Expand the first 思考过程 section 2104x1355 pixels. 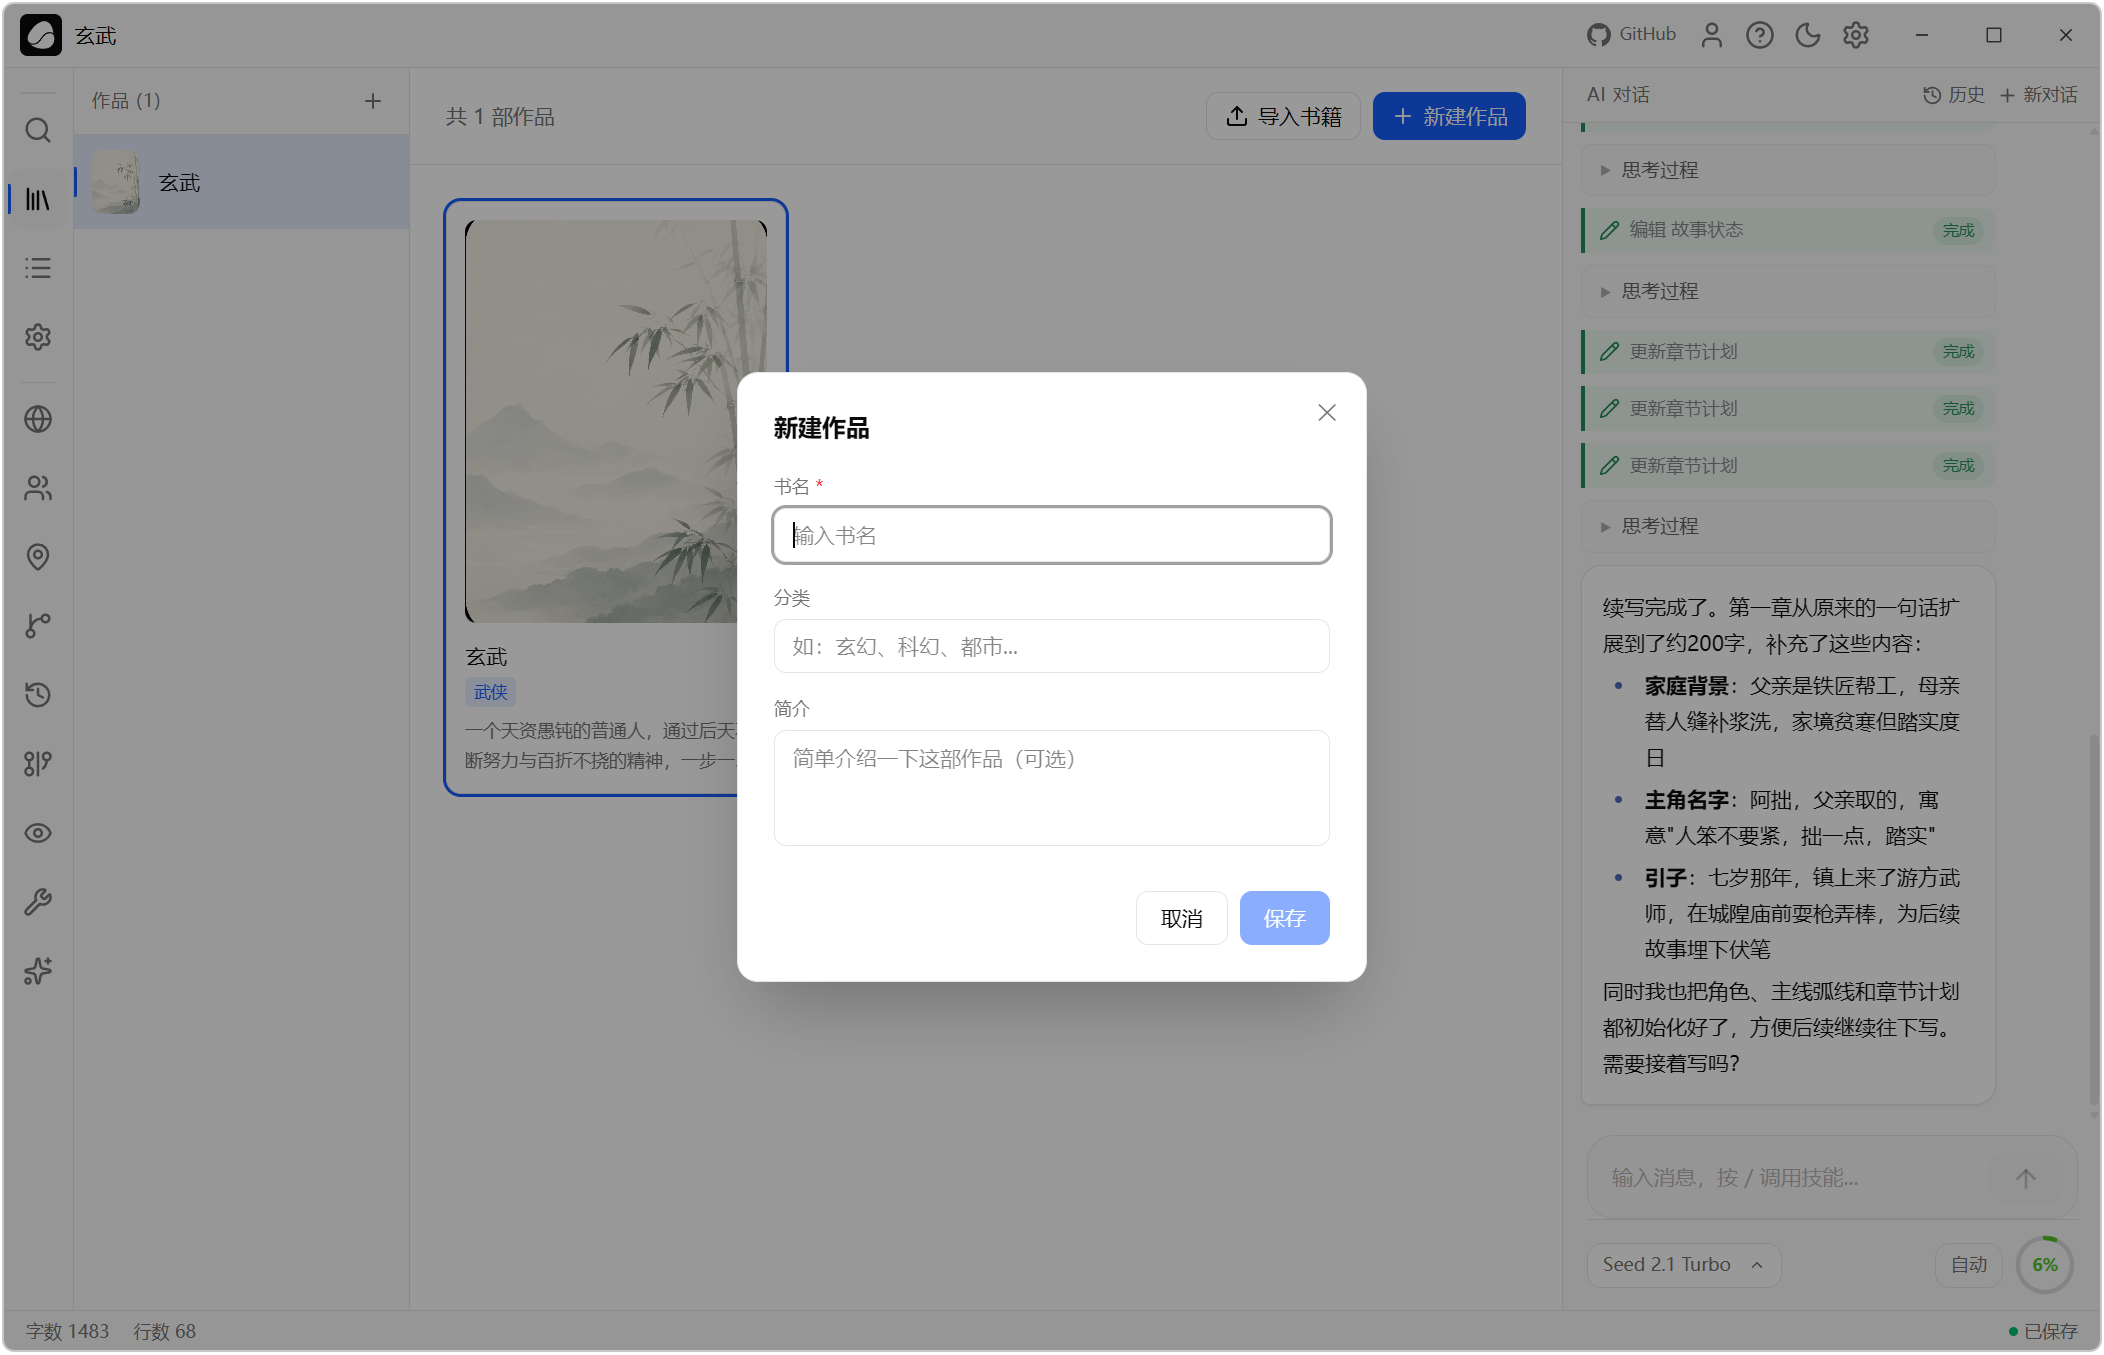[1788, 170]
